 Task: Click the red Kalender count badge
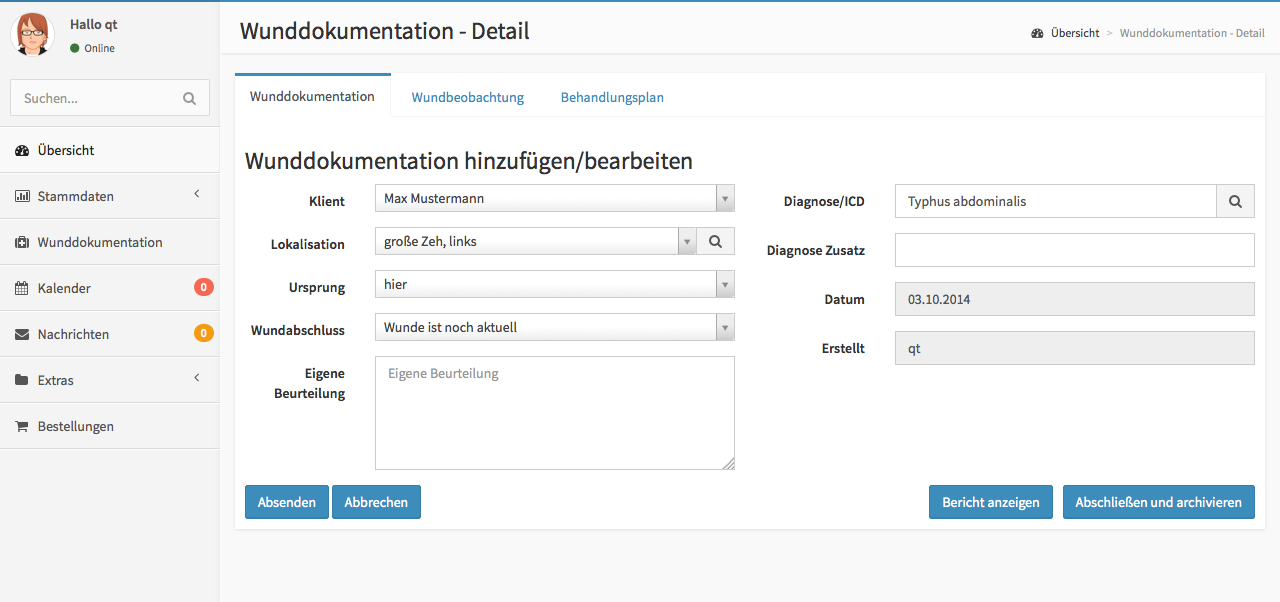click(x=204, y=287)
